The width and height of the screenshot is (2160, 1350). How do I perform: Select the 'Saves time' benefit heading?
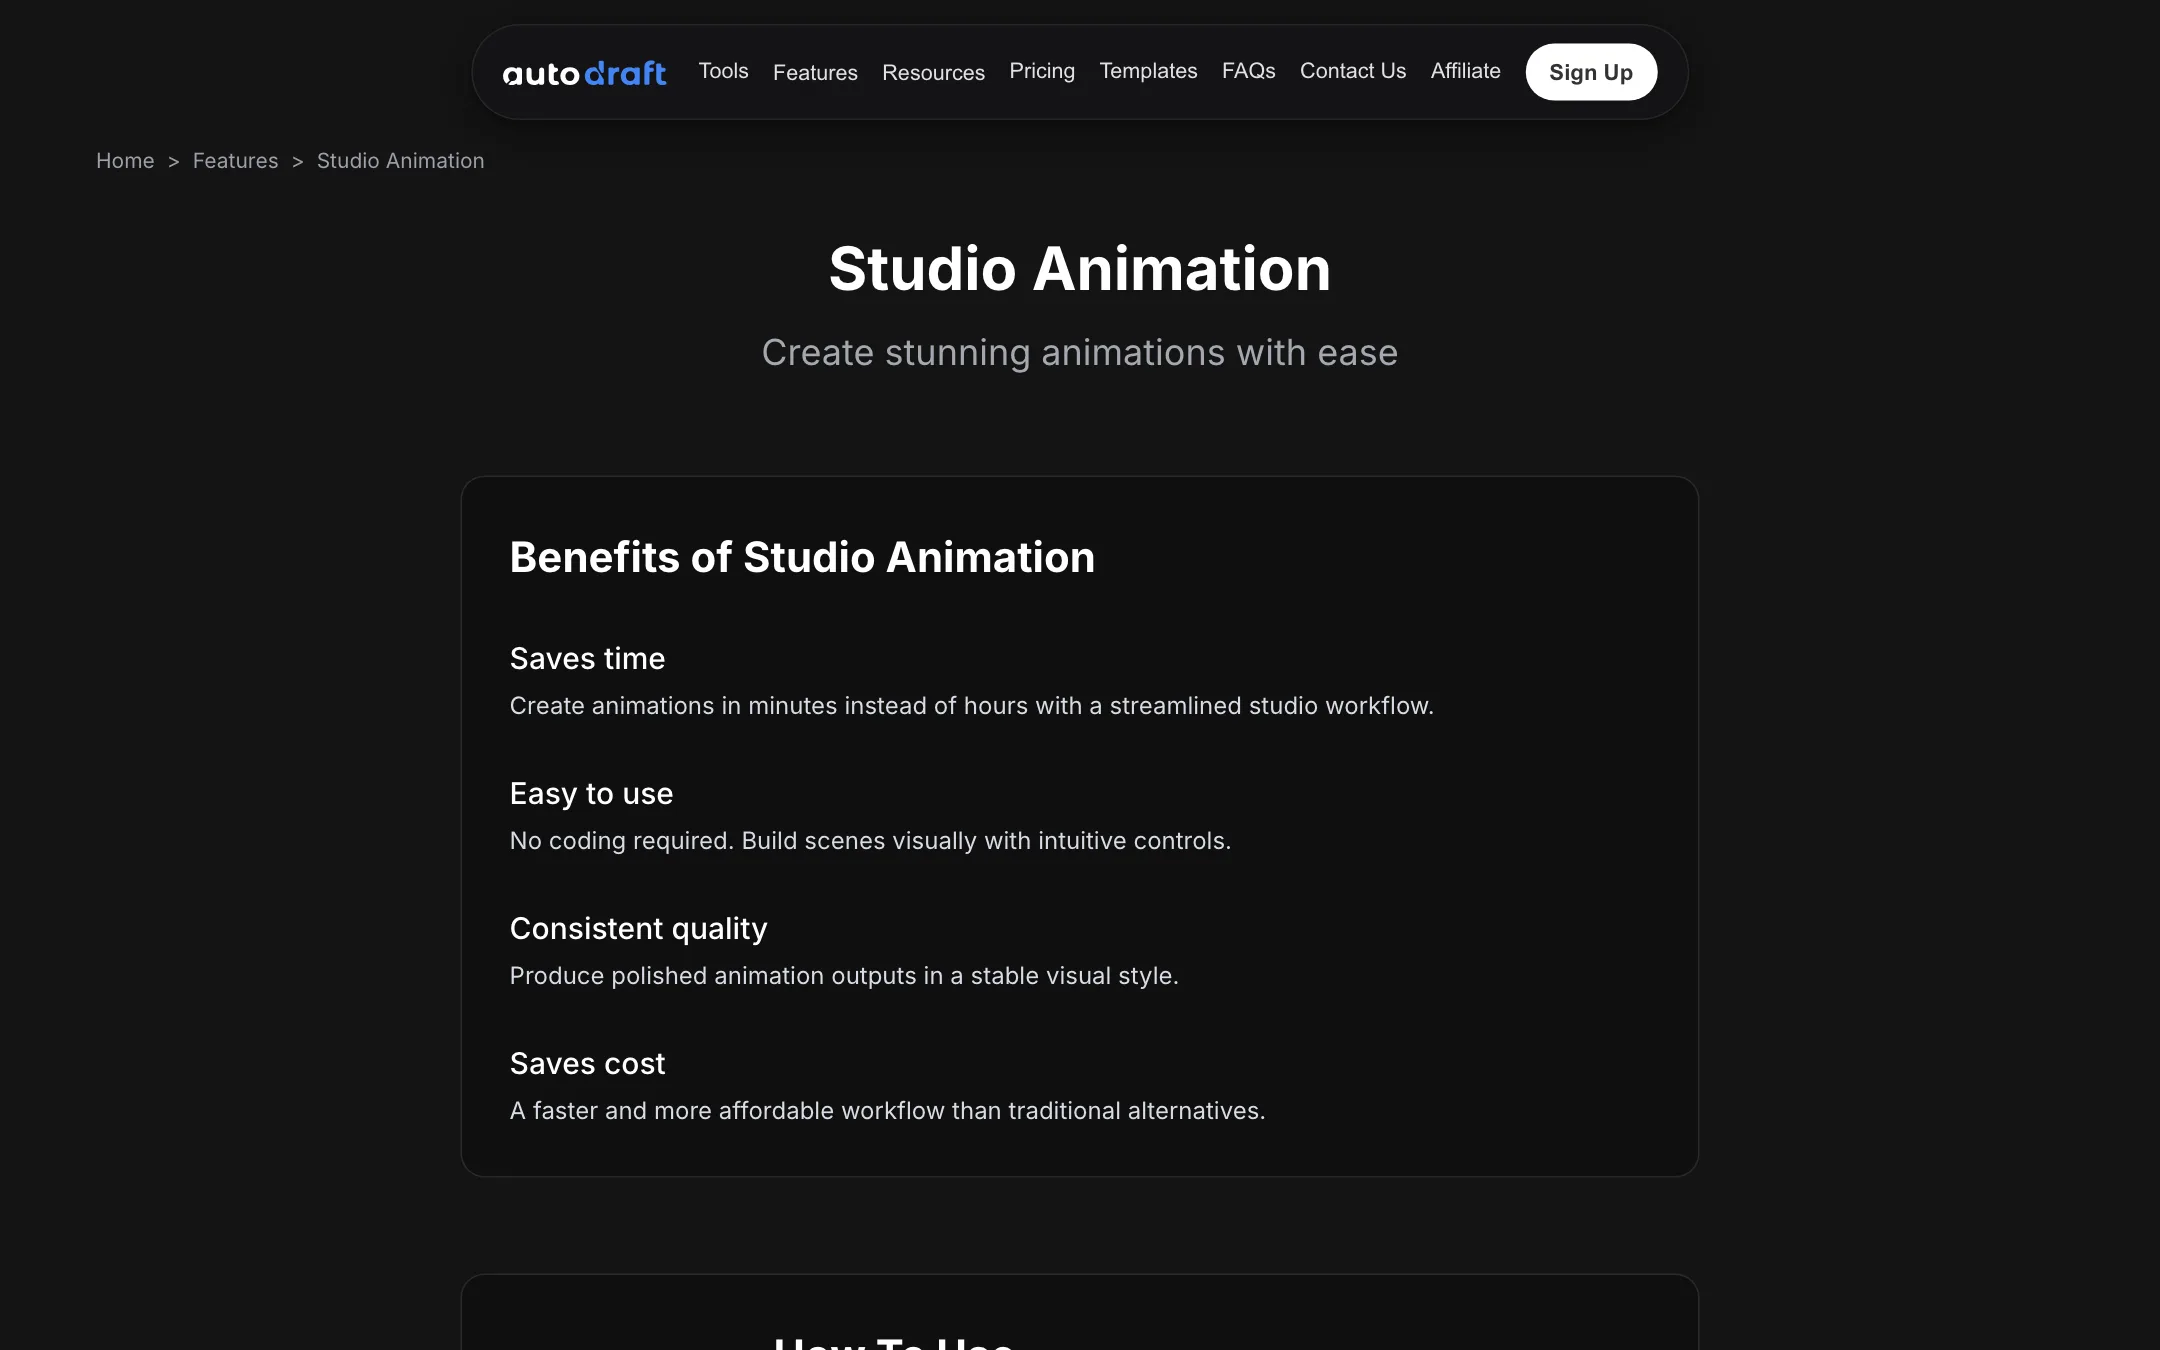tap(587, 659)
